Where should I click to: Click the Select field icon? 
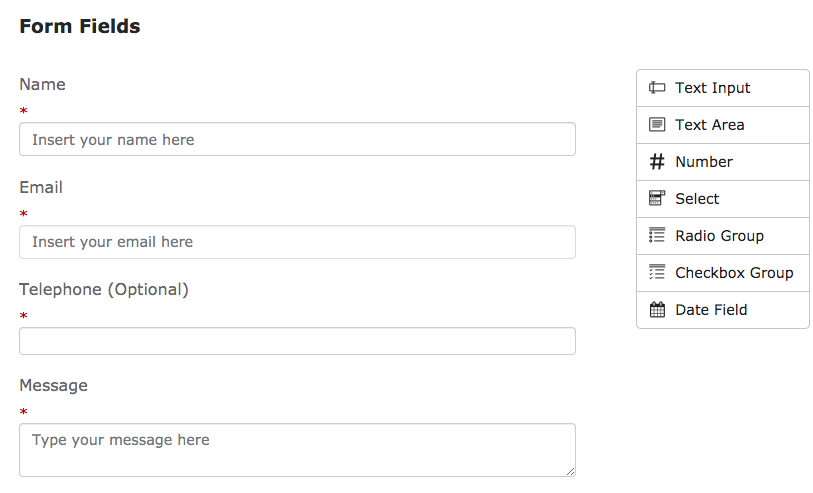coord(657,199)
